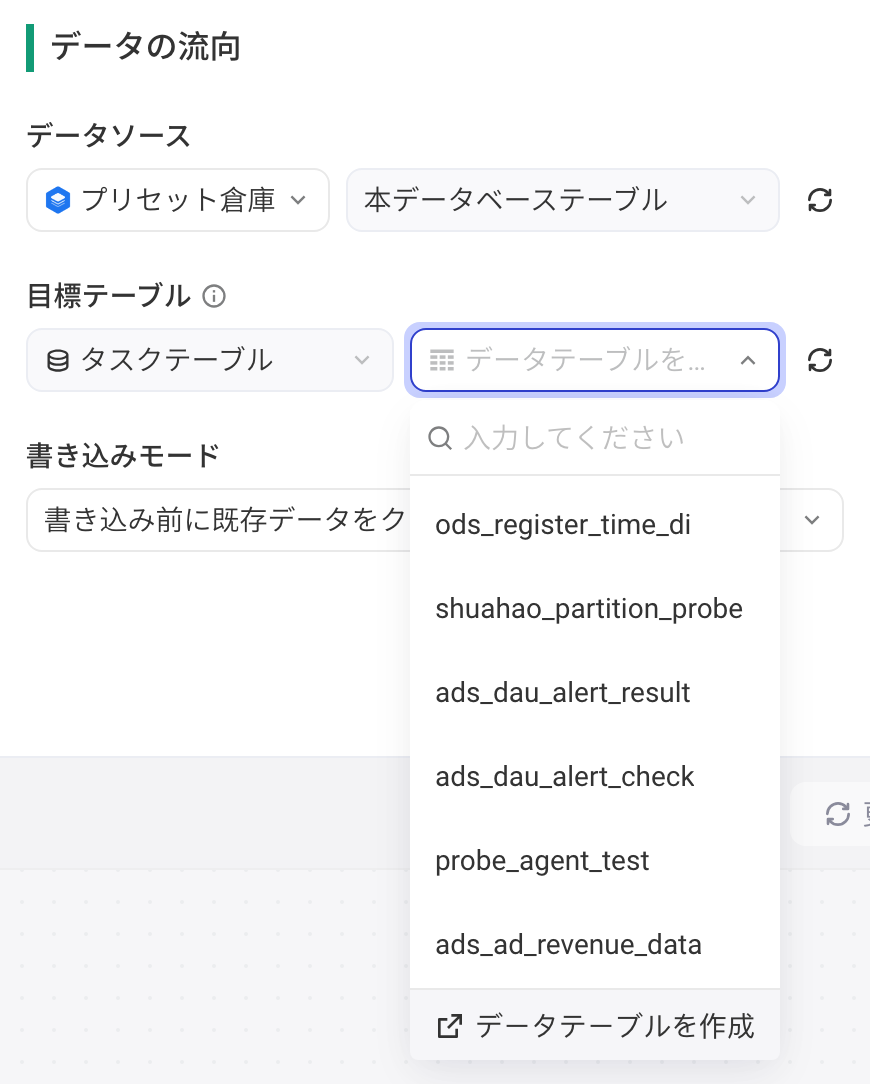Screen dimensions: 870x1084
Task: Click the partially hidden refresh button in bottom bar
Action: pyautogui.click(x=837, y=814)
